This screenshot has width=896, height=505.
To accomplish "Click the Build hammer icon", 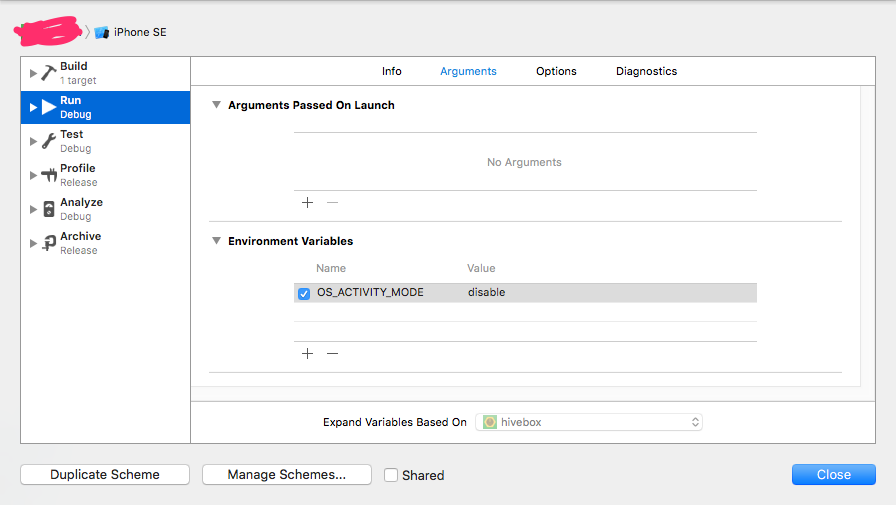I will 48,73.
